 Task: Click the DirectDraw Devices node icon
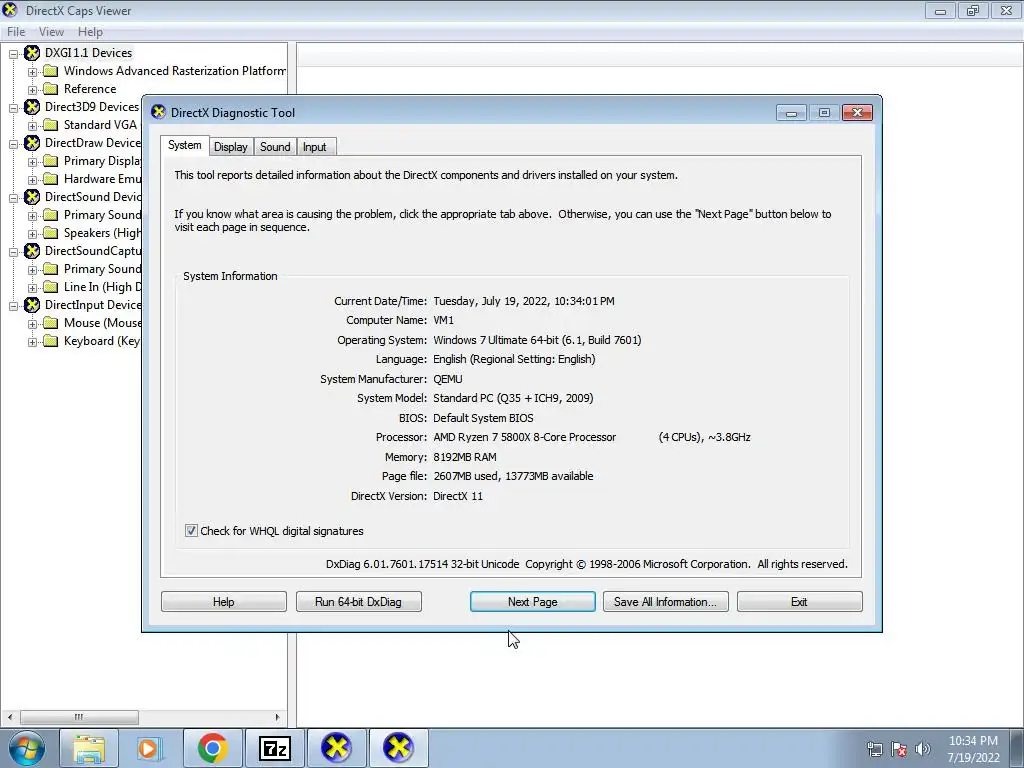(x=32, y=143)
